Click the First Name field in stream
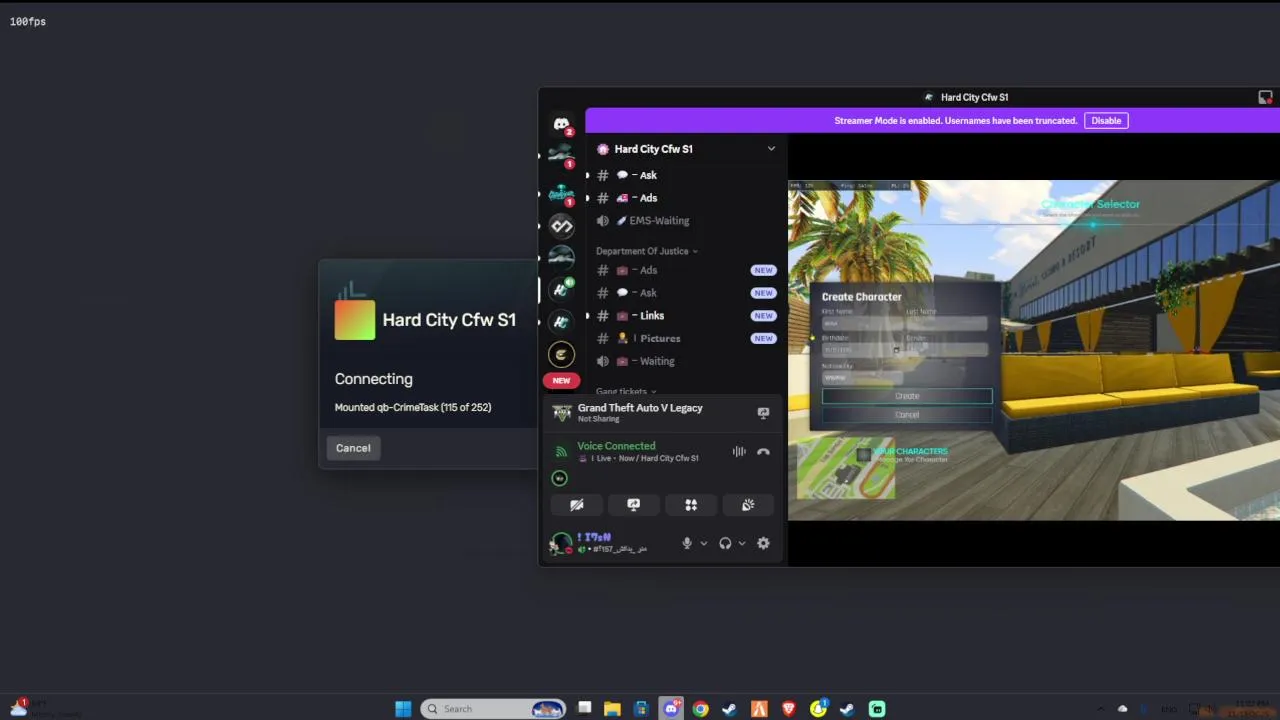The height and width of the screenshot is (720, 1280). click(x=862, y=324)
